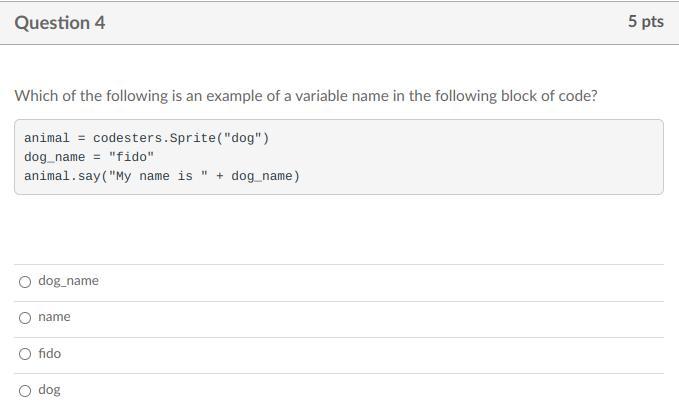Pick the dog radio button
The image size is (679, 420).
(25, 391)
